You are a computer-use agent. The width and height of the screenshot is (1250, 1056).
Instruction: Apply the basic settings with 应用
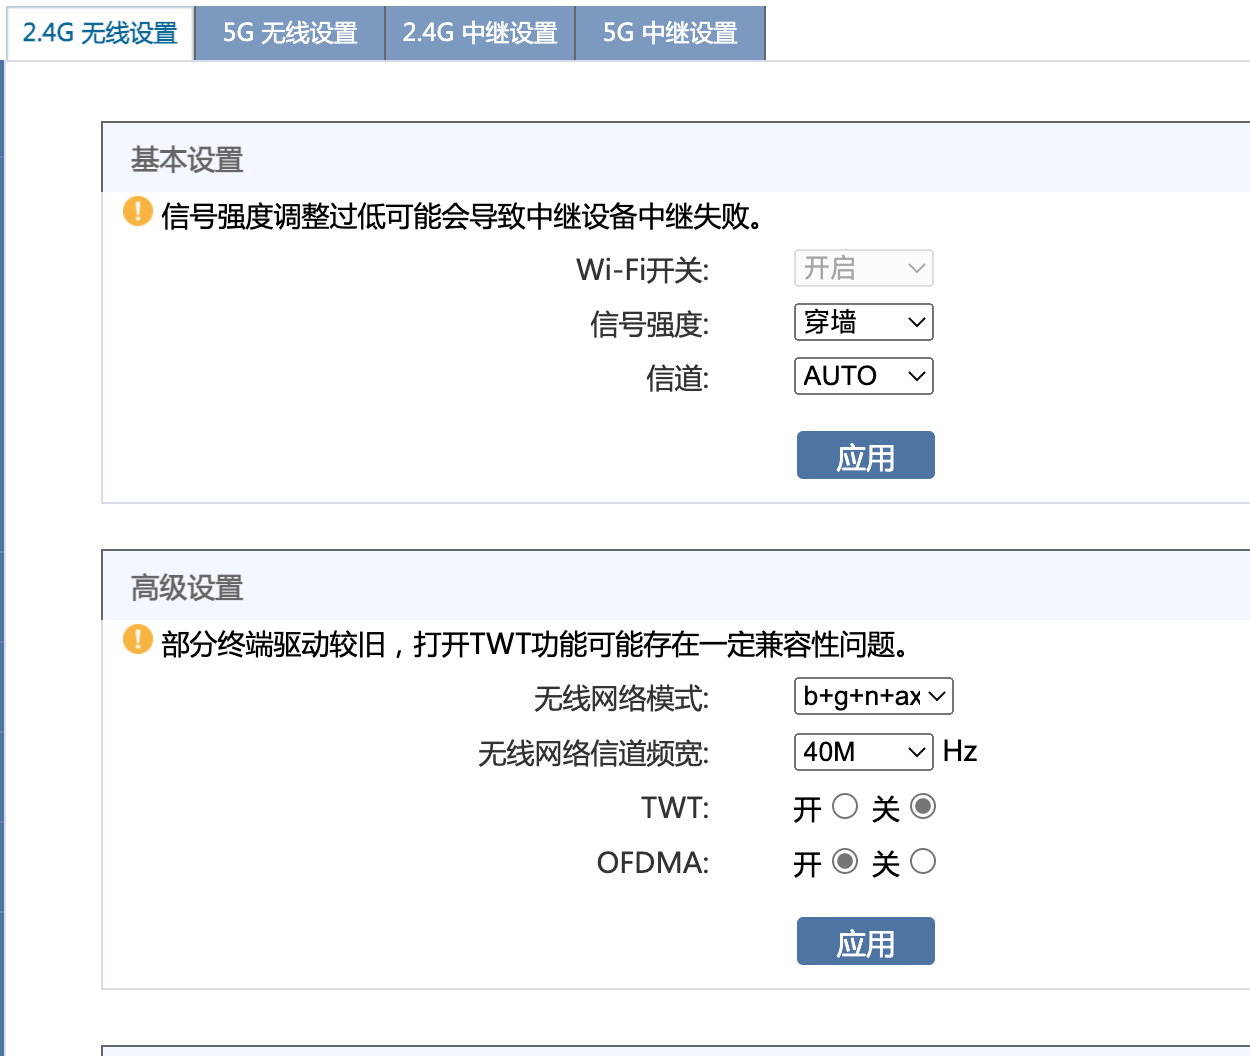pos(865,456)
